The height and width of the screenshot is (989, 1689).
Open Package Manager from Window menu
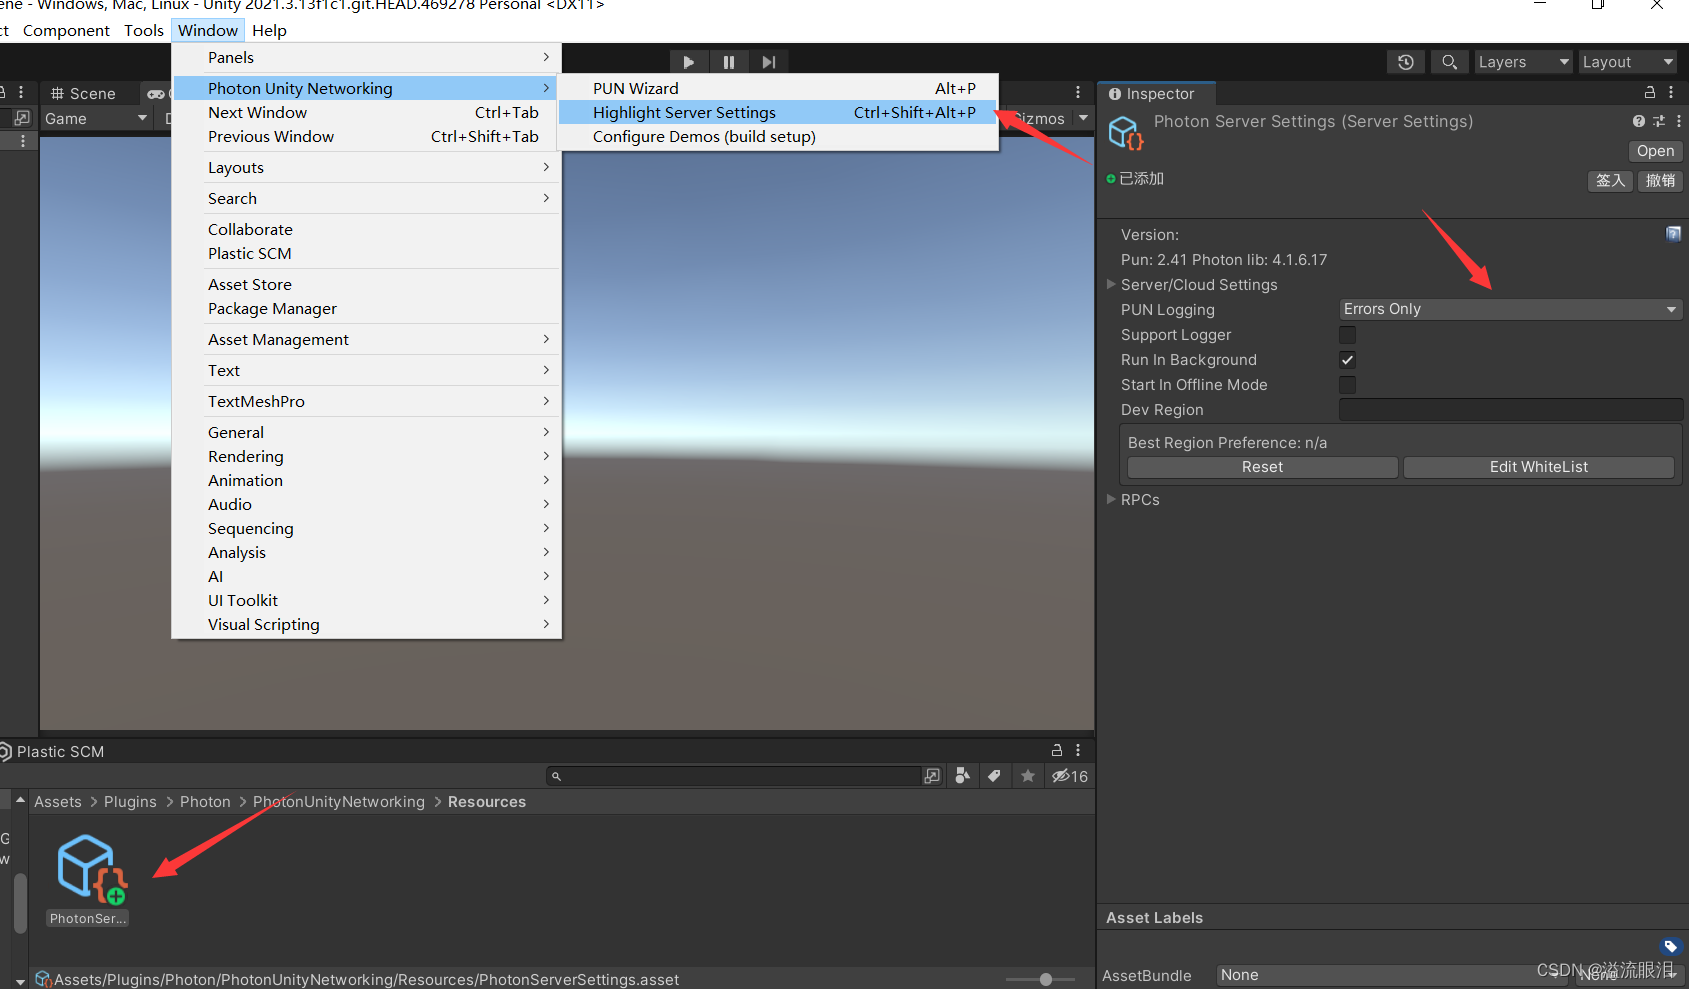pos(367,309)
